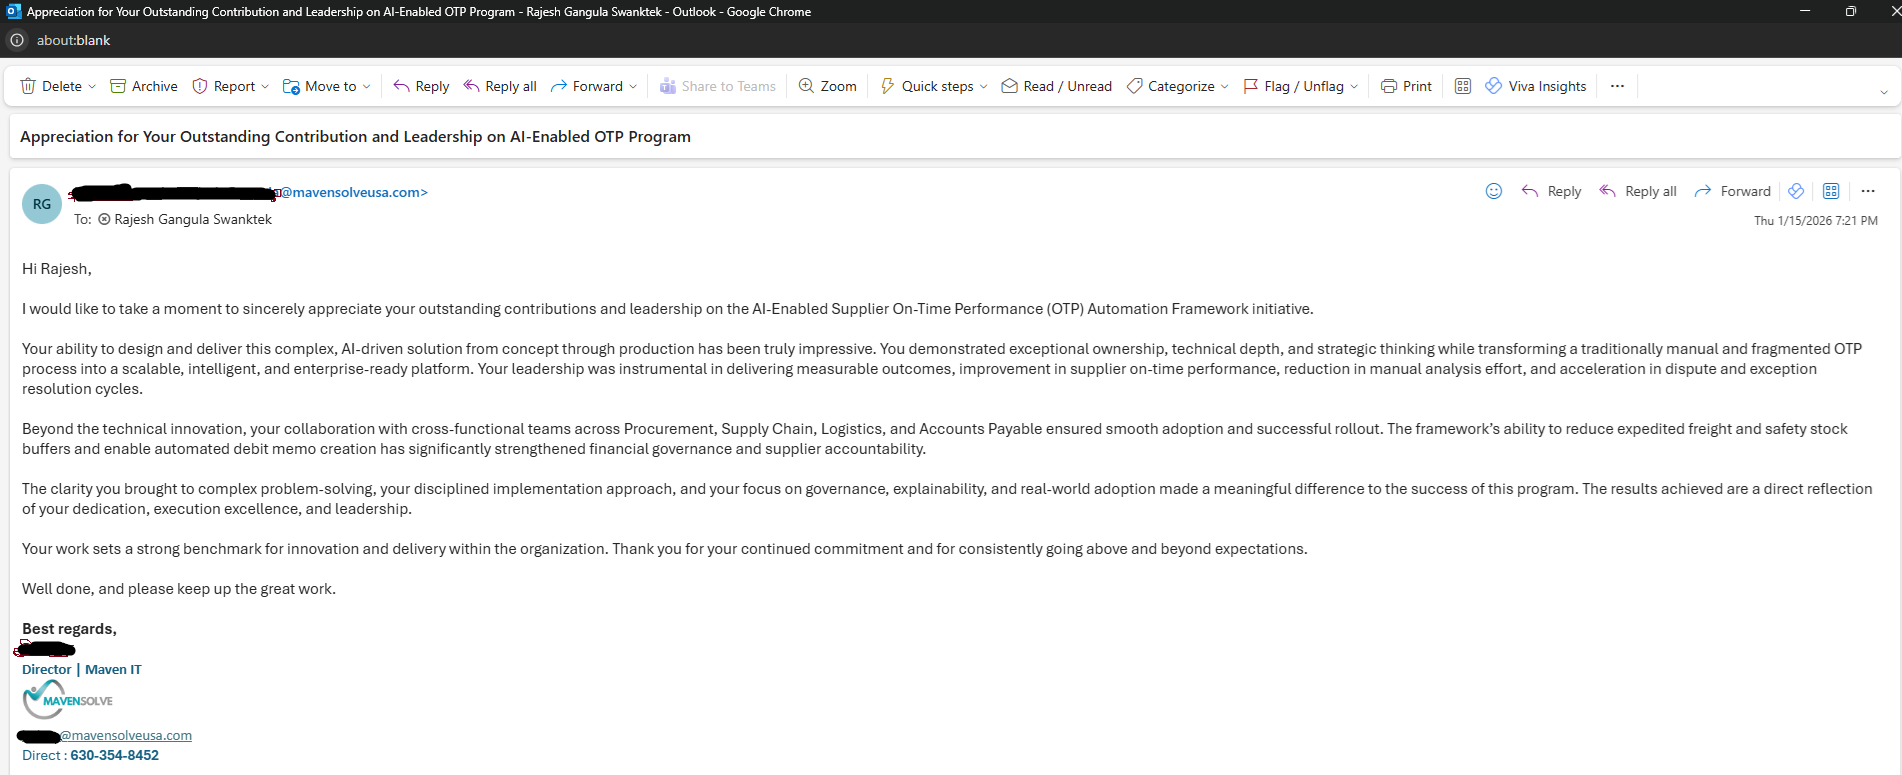
Task: Open Zoom magnifier tool
Action: click(x=828, y=86)
